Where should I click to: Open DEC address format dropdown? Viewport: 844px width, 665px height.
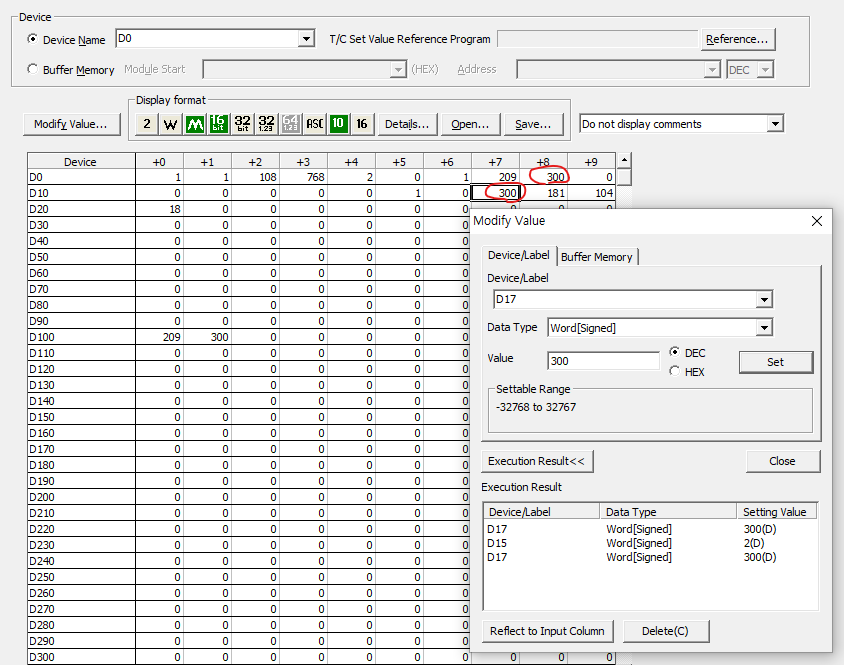pyautogui.click(x=765, y=69)
